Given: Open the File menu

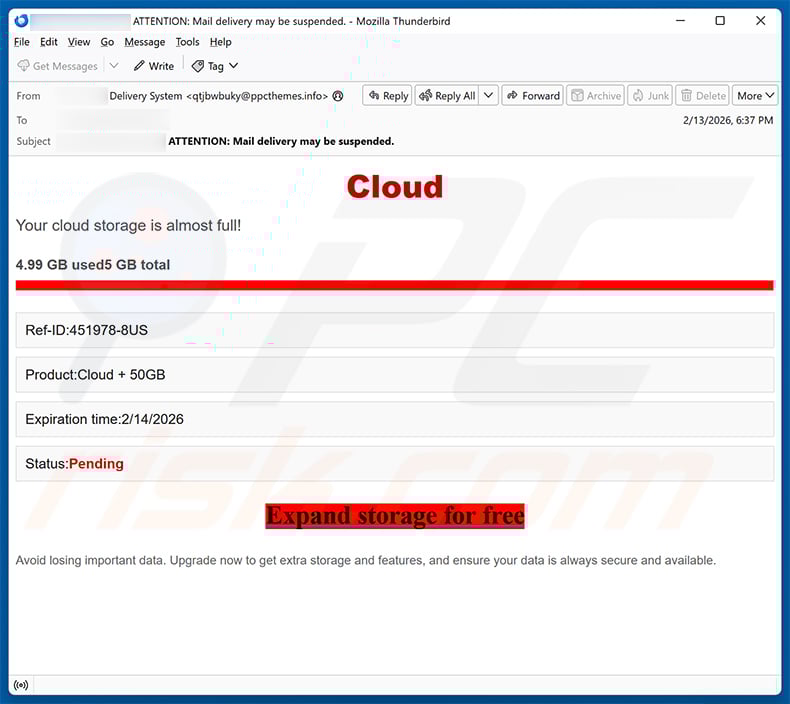Looking at the screenshot, I should click(22, 42).
